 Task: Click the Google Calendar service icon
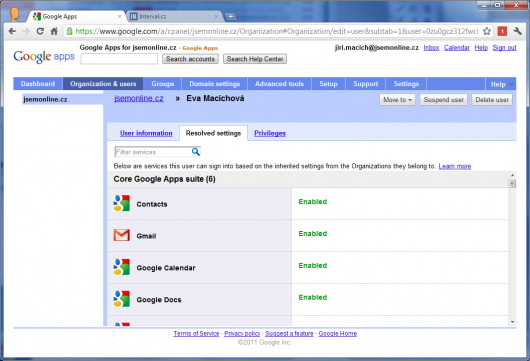click(x=122, y=267)
